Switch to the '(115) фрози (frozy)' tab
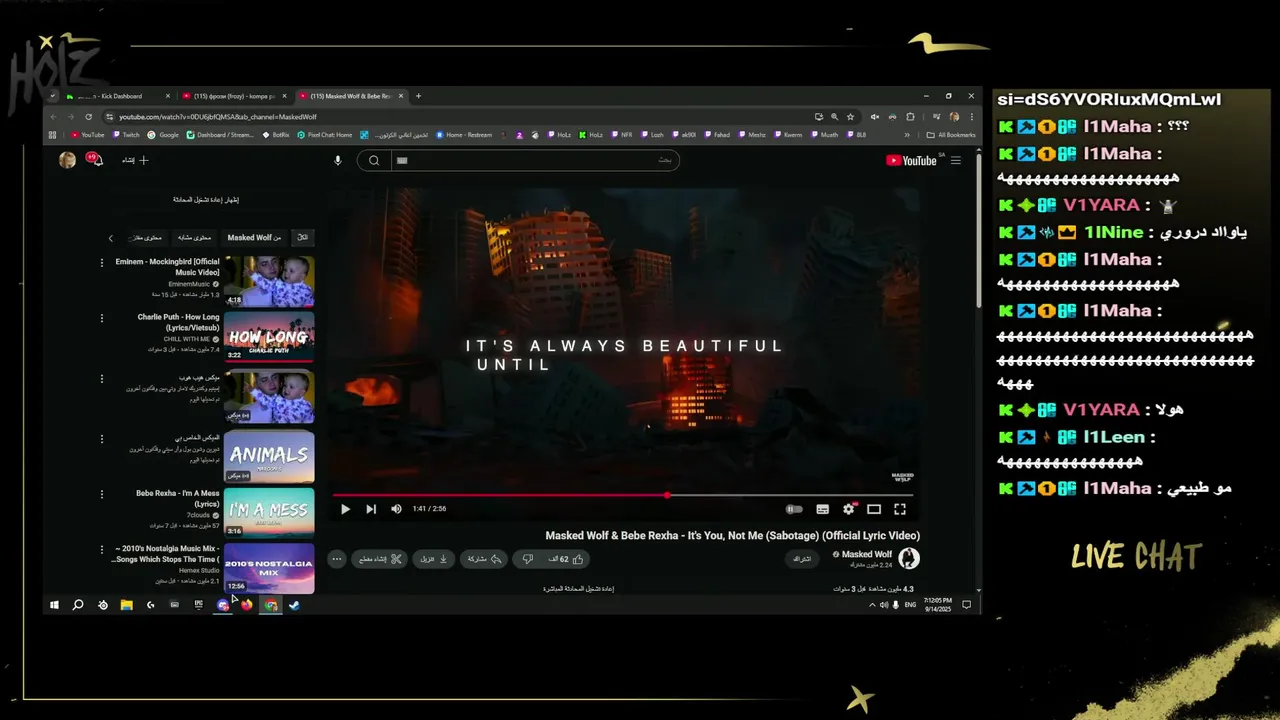 point(233,96)
